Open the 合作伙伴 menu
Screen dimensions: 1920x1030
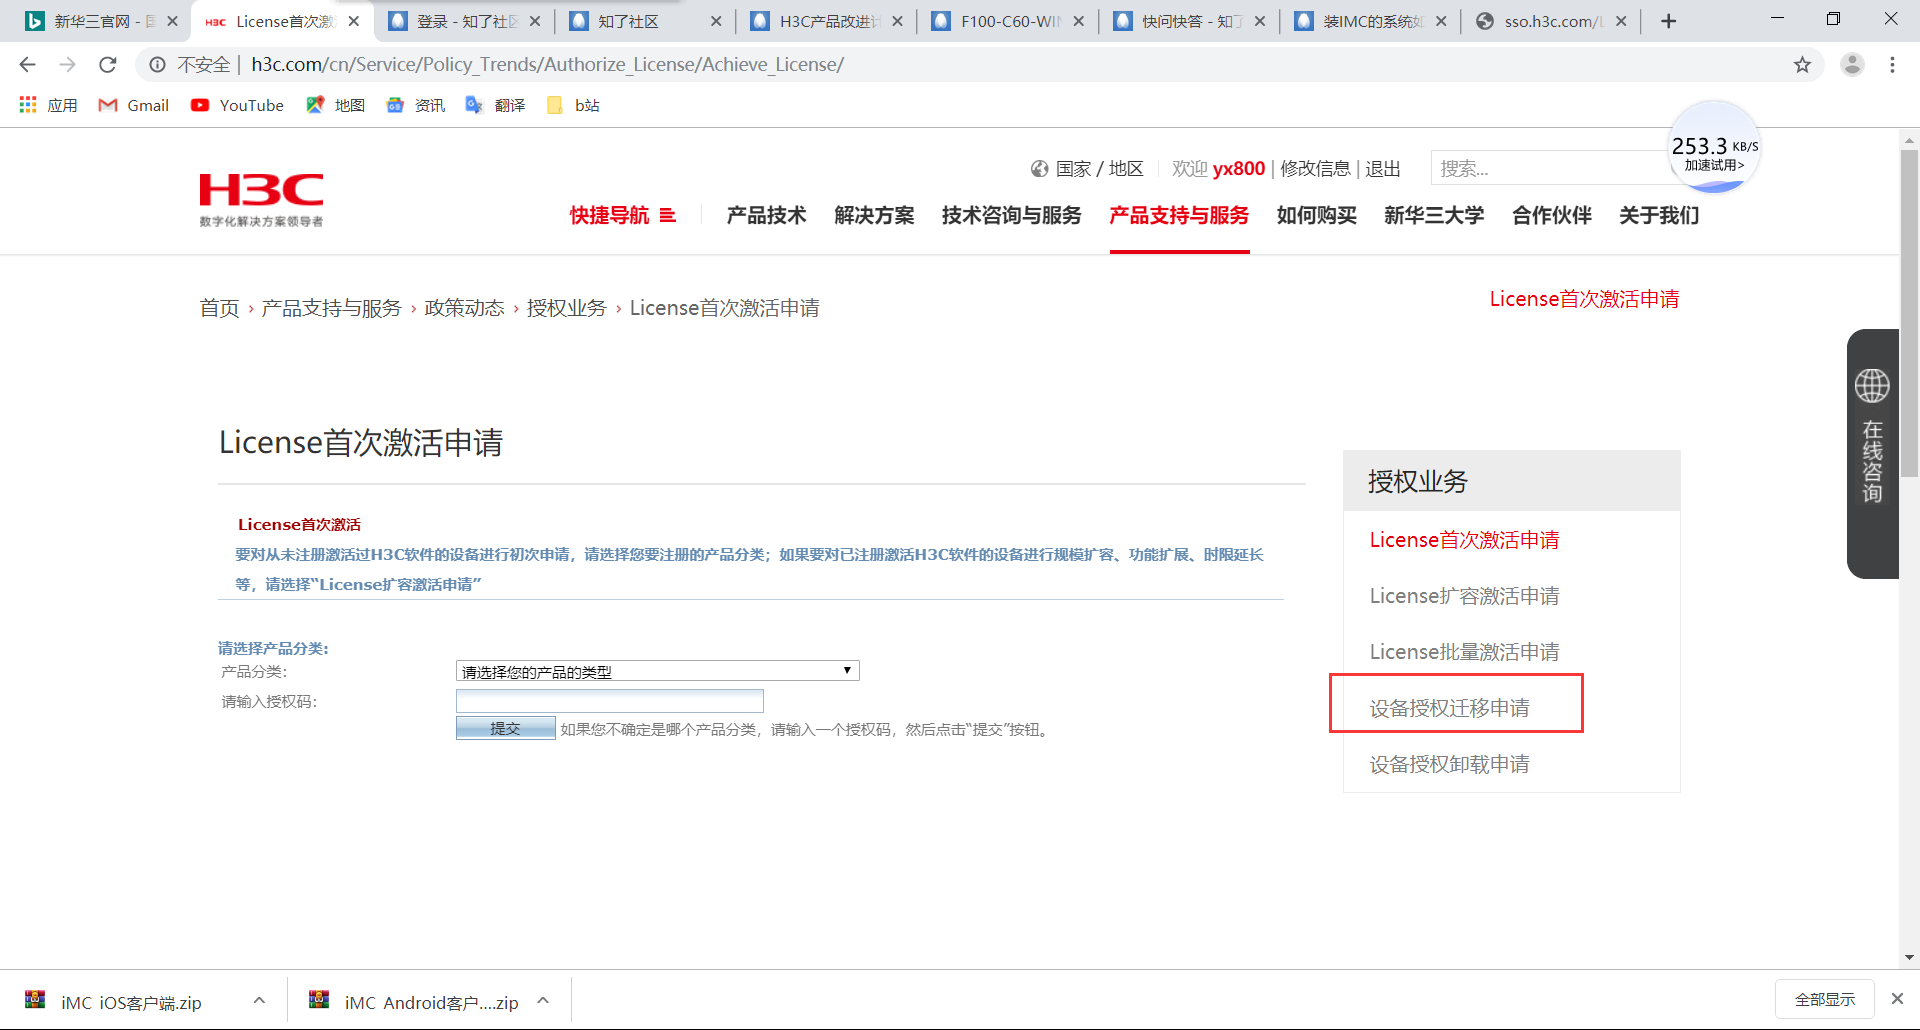[x=1551, y=215]
